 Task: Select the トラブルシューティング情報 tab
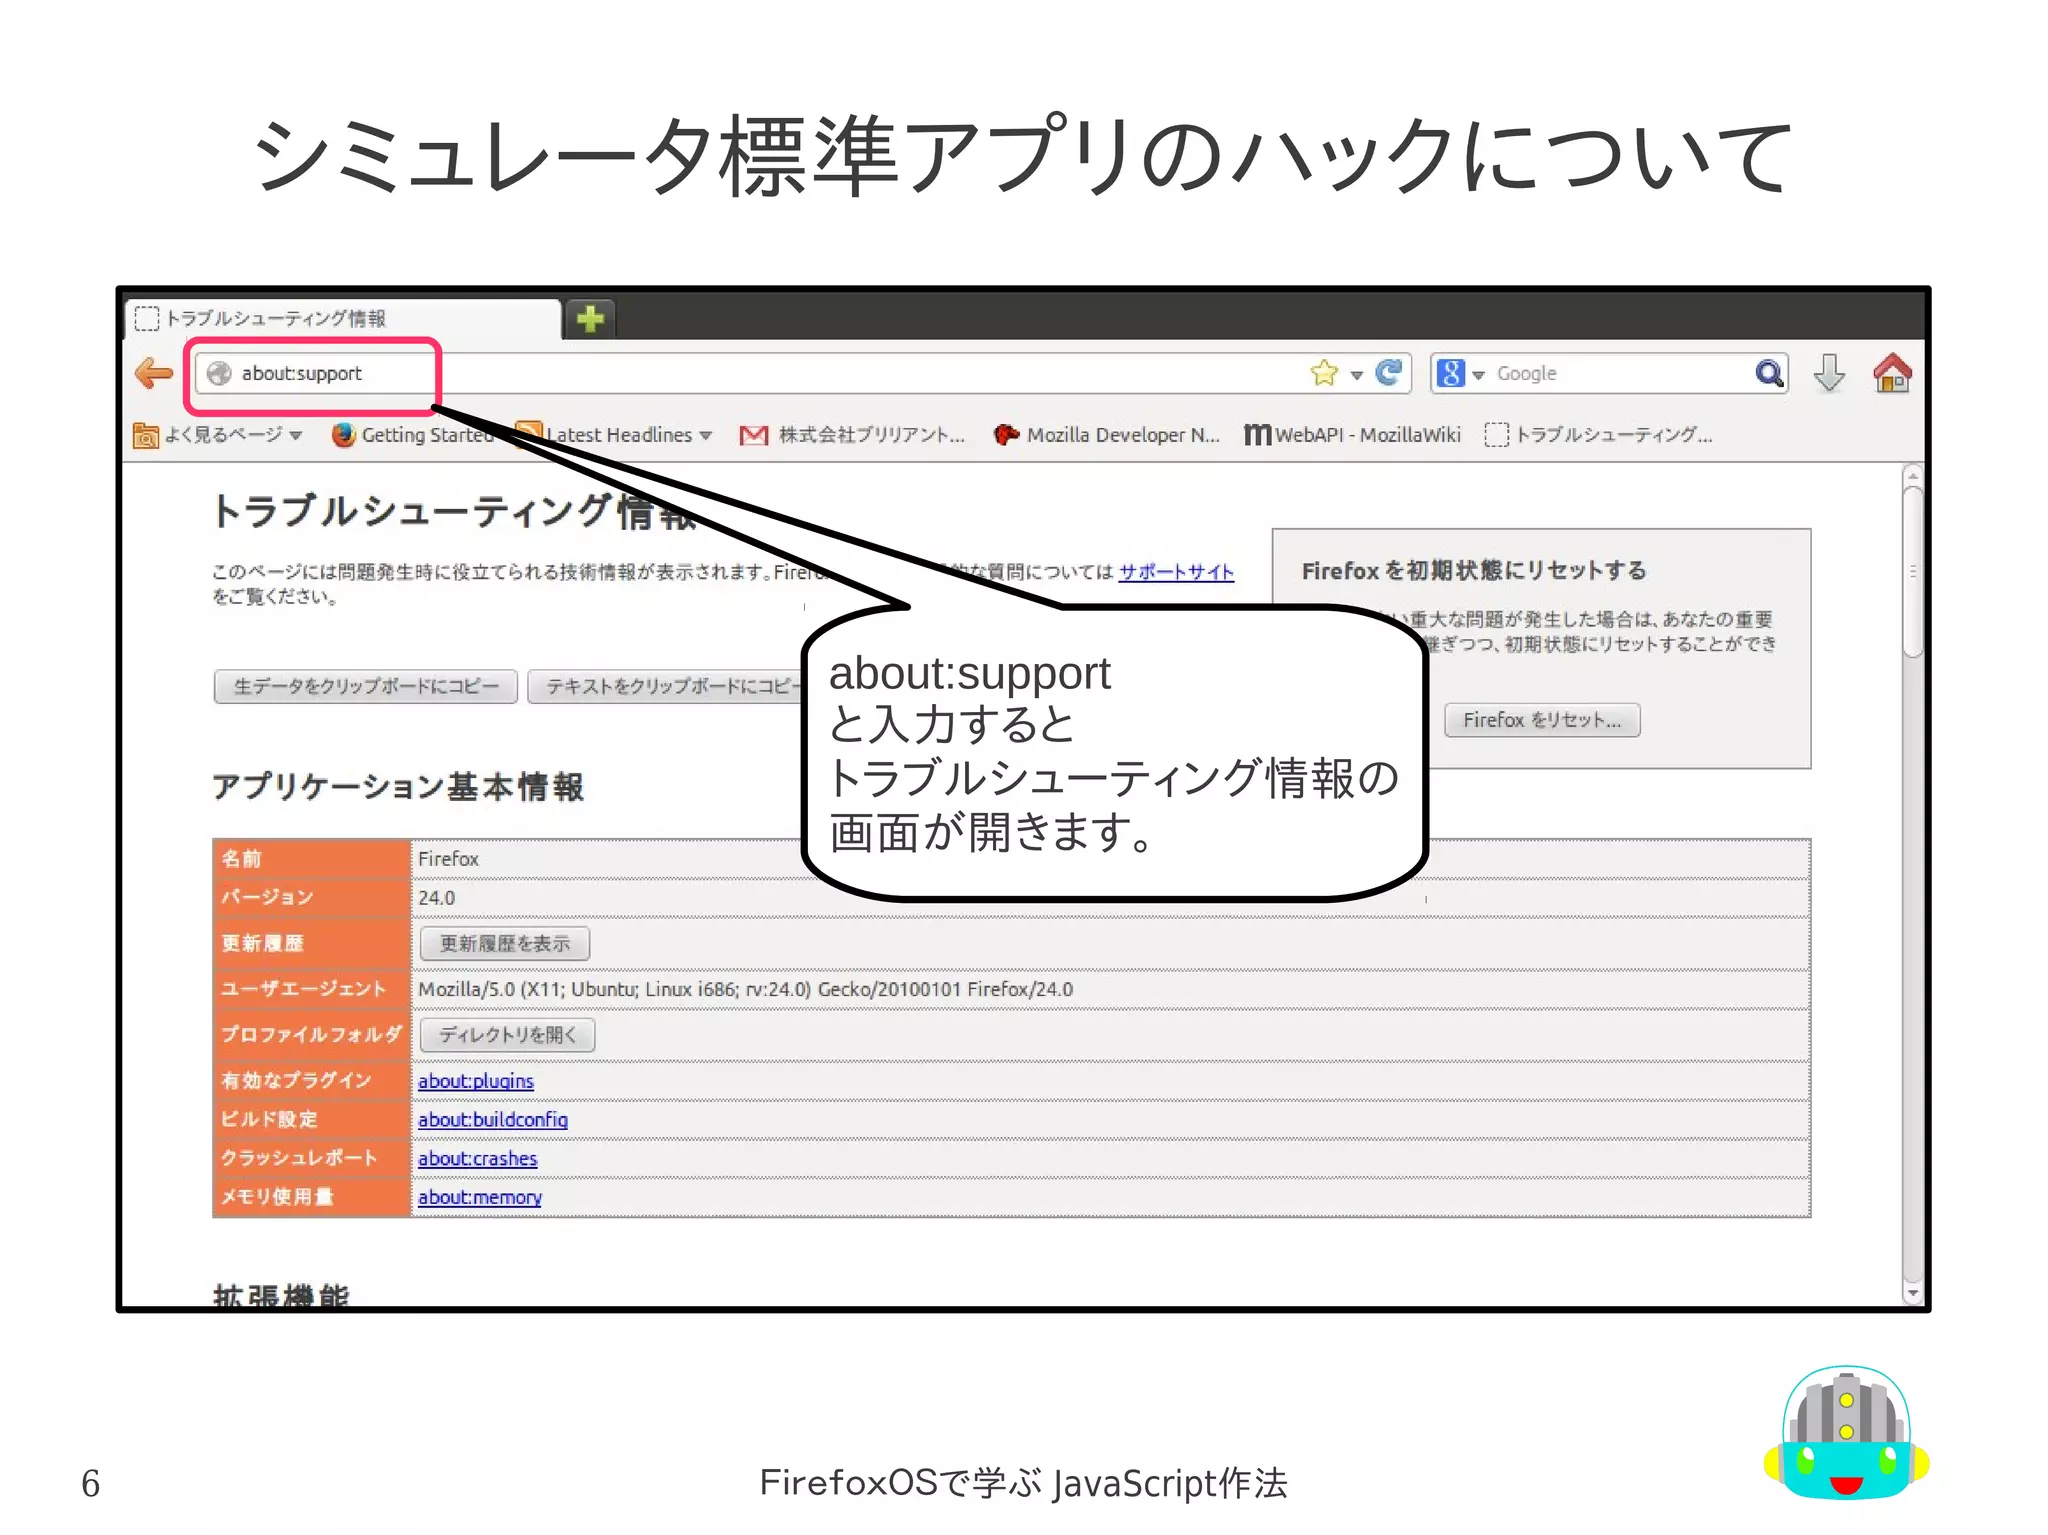click(x=343, y=319)
